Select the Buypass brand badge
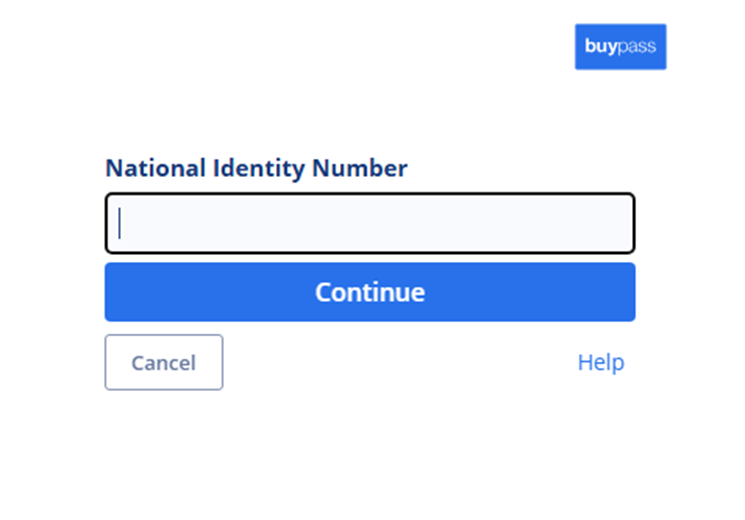Viewport: 745px width, 520px height. [620, 47]
